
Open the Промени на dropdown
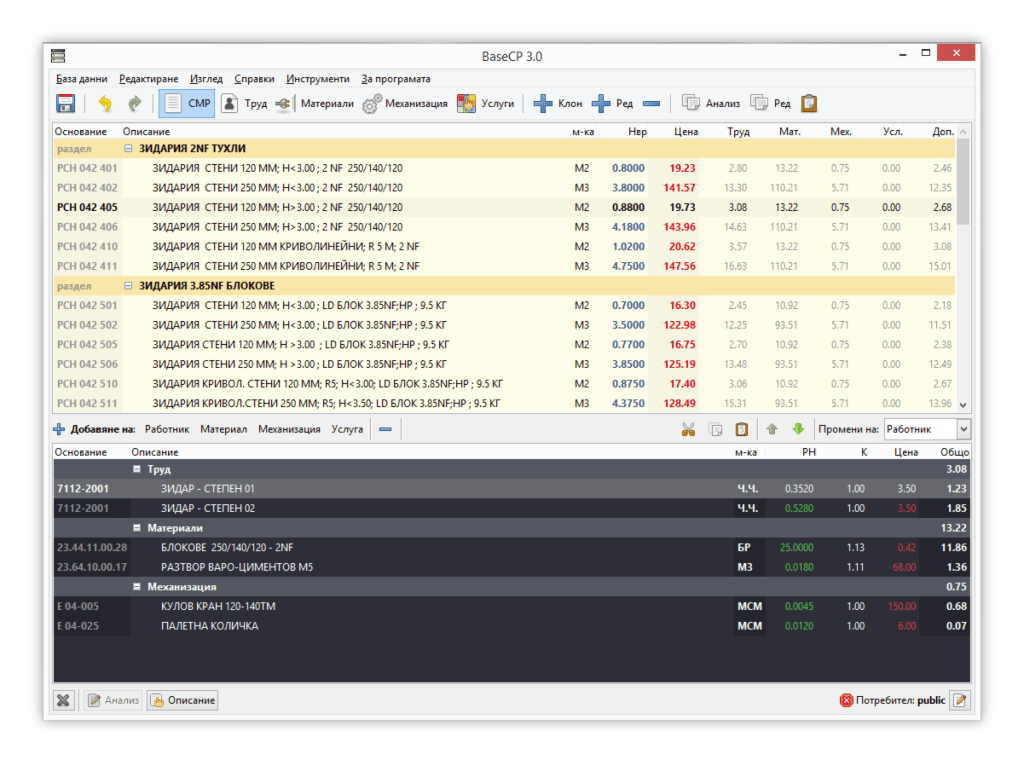pos(926,429)
